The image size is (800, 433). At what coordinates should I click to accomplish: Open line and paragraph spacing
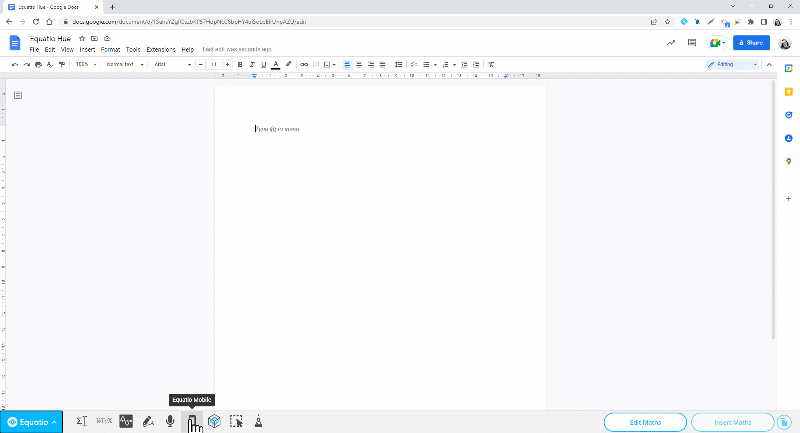pyautogui.click(x=398, y=64)
